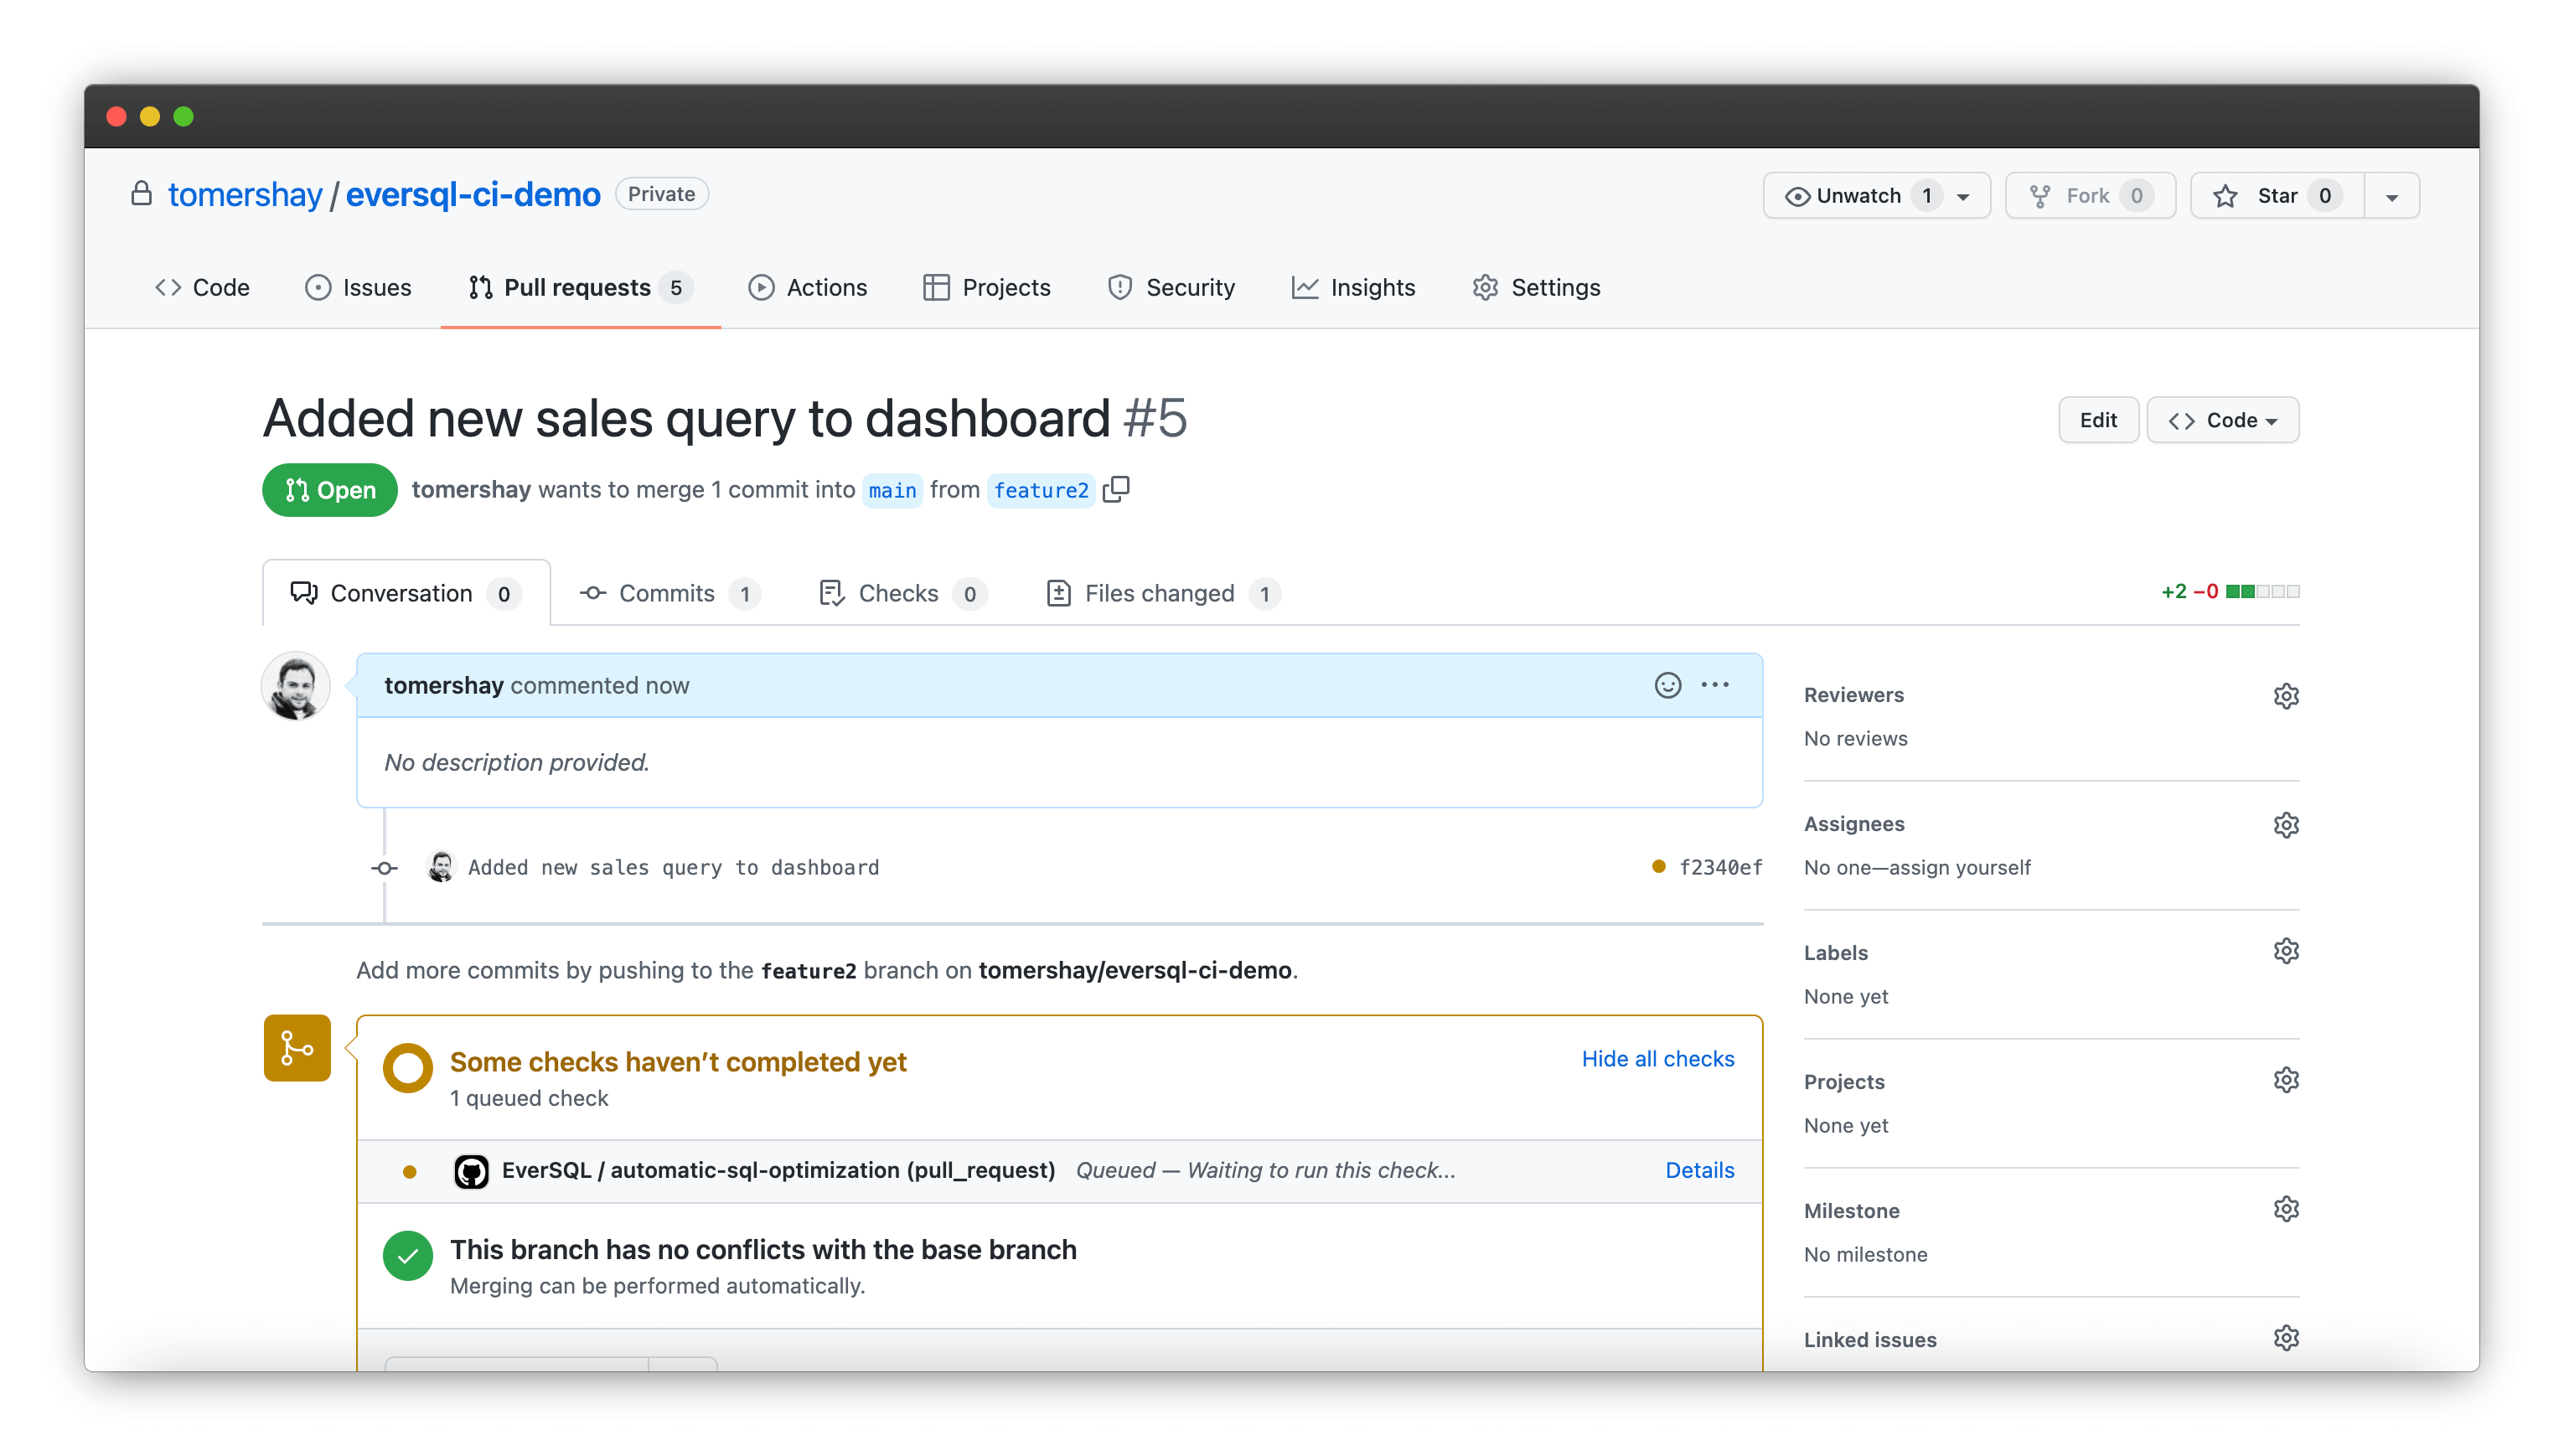Open the Projects sidebar gear settings
2564x1456 pixels.
coord(2286,1080)
